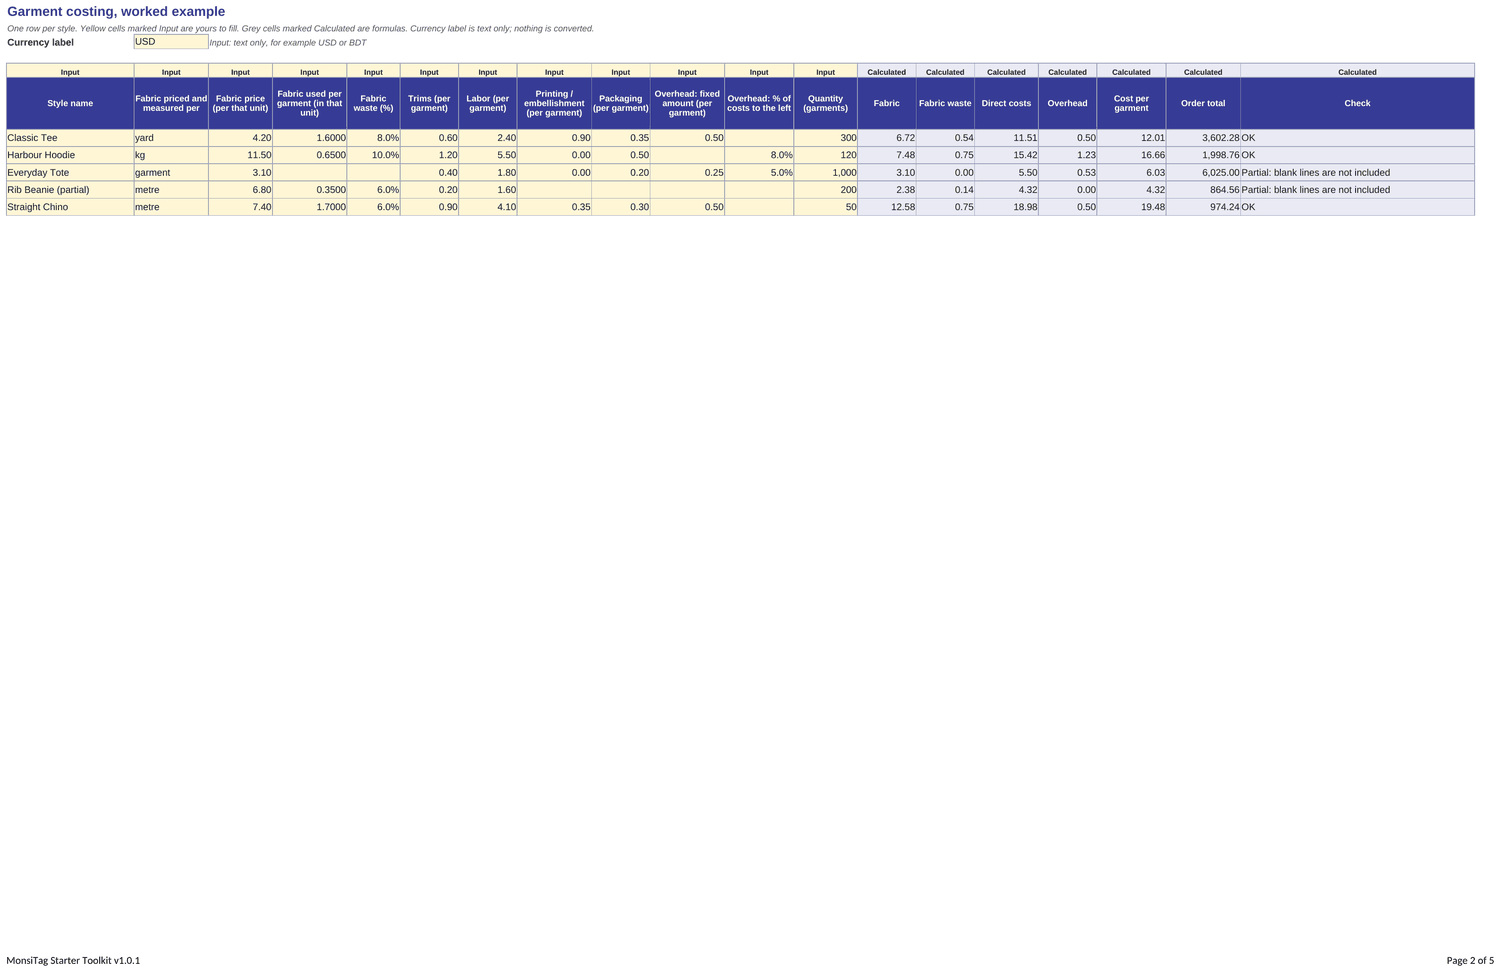Select the OK check cell for Straight Chino
Screen dimensions: 1500x972
point(1357,207)
